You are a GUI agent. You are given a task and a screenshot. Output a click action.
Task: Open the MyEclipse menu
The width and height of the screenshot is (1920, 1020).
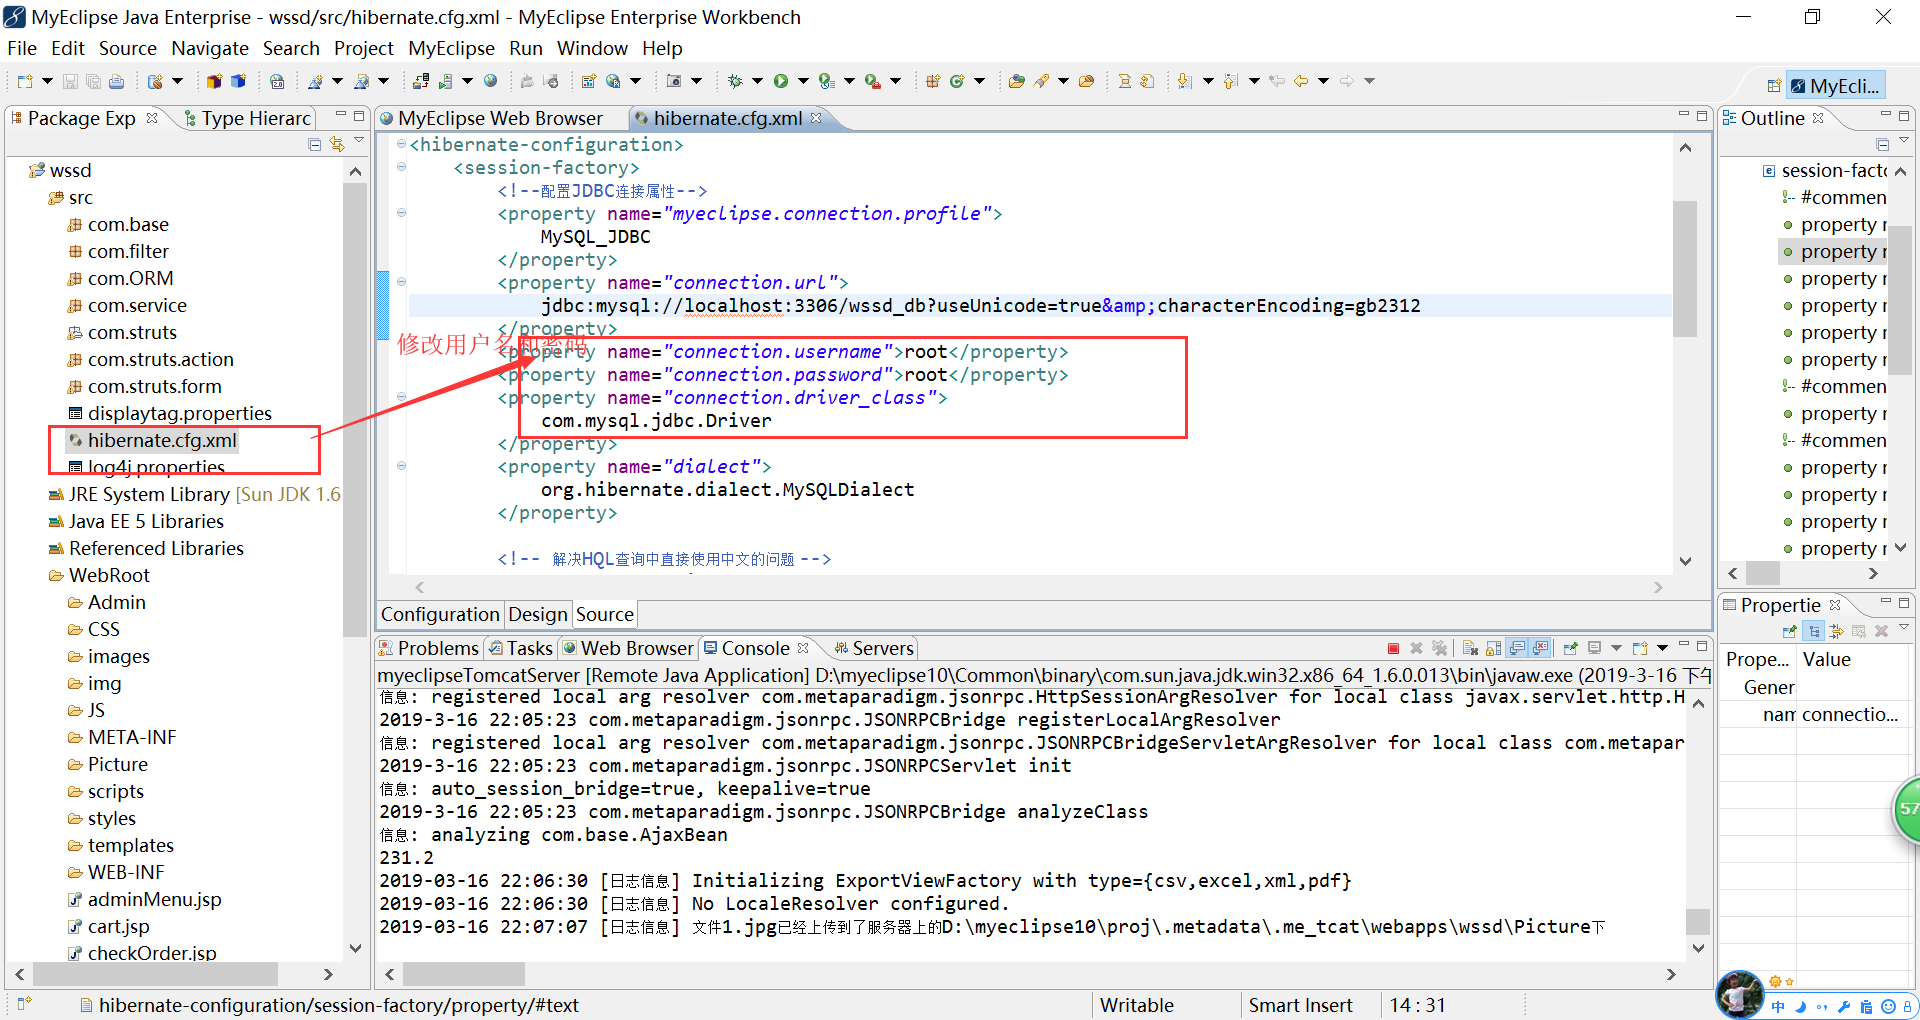pyautogui.click(x=451, y=48)
